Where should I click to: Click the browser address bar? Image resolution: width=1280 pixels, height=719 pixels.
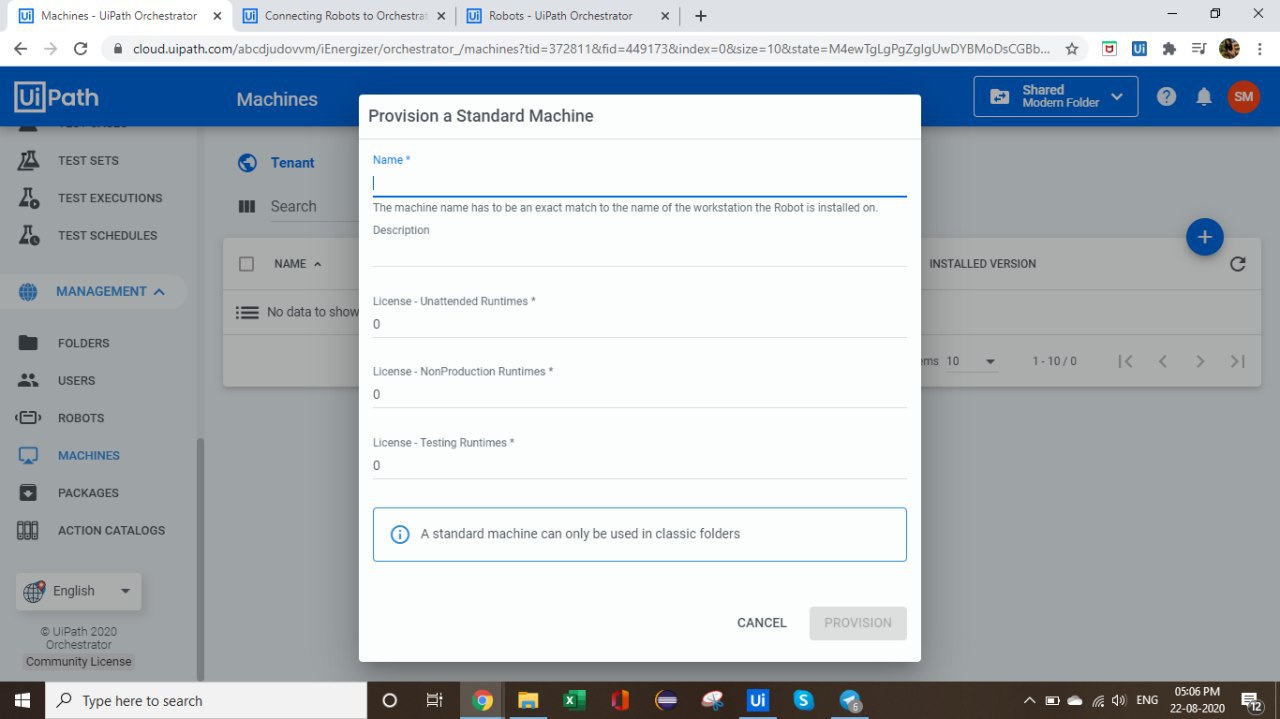point(590,48)
